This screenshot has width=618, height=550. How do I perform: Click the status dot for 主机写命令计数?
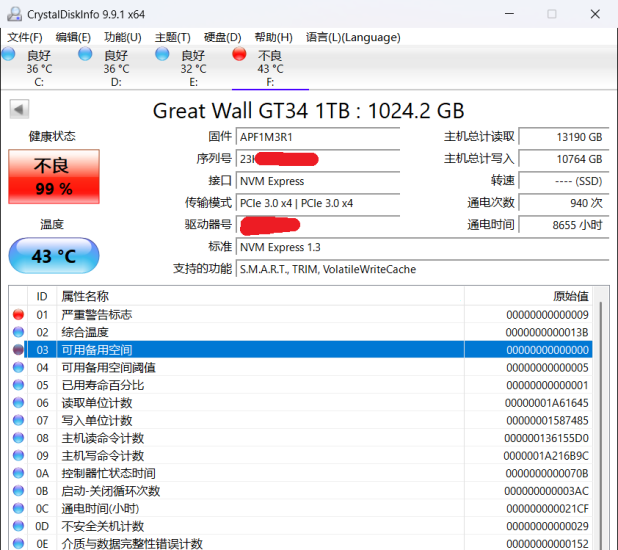(19, 455)
